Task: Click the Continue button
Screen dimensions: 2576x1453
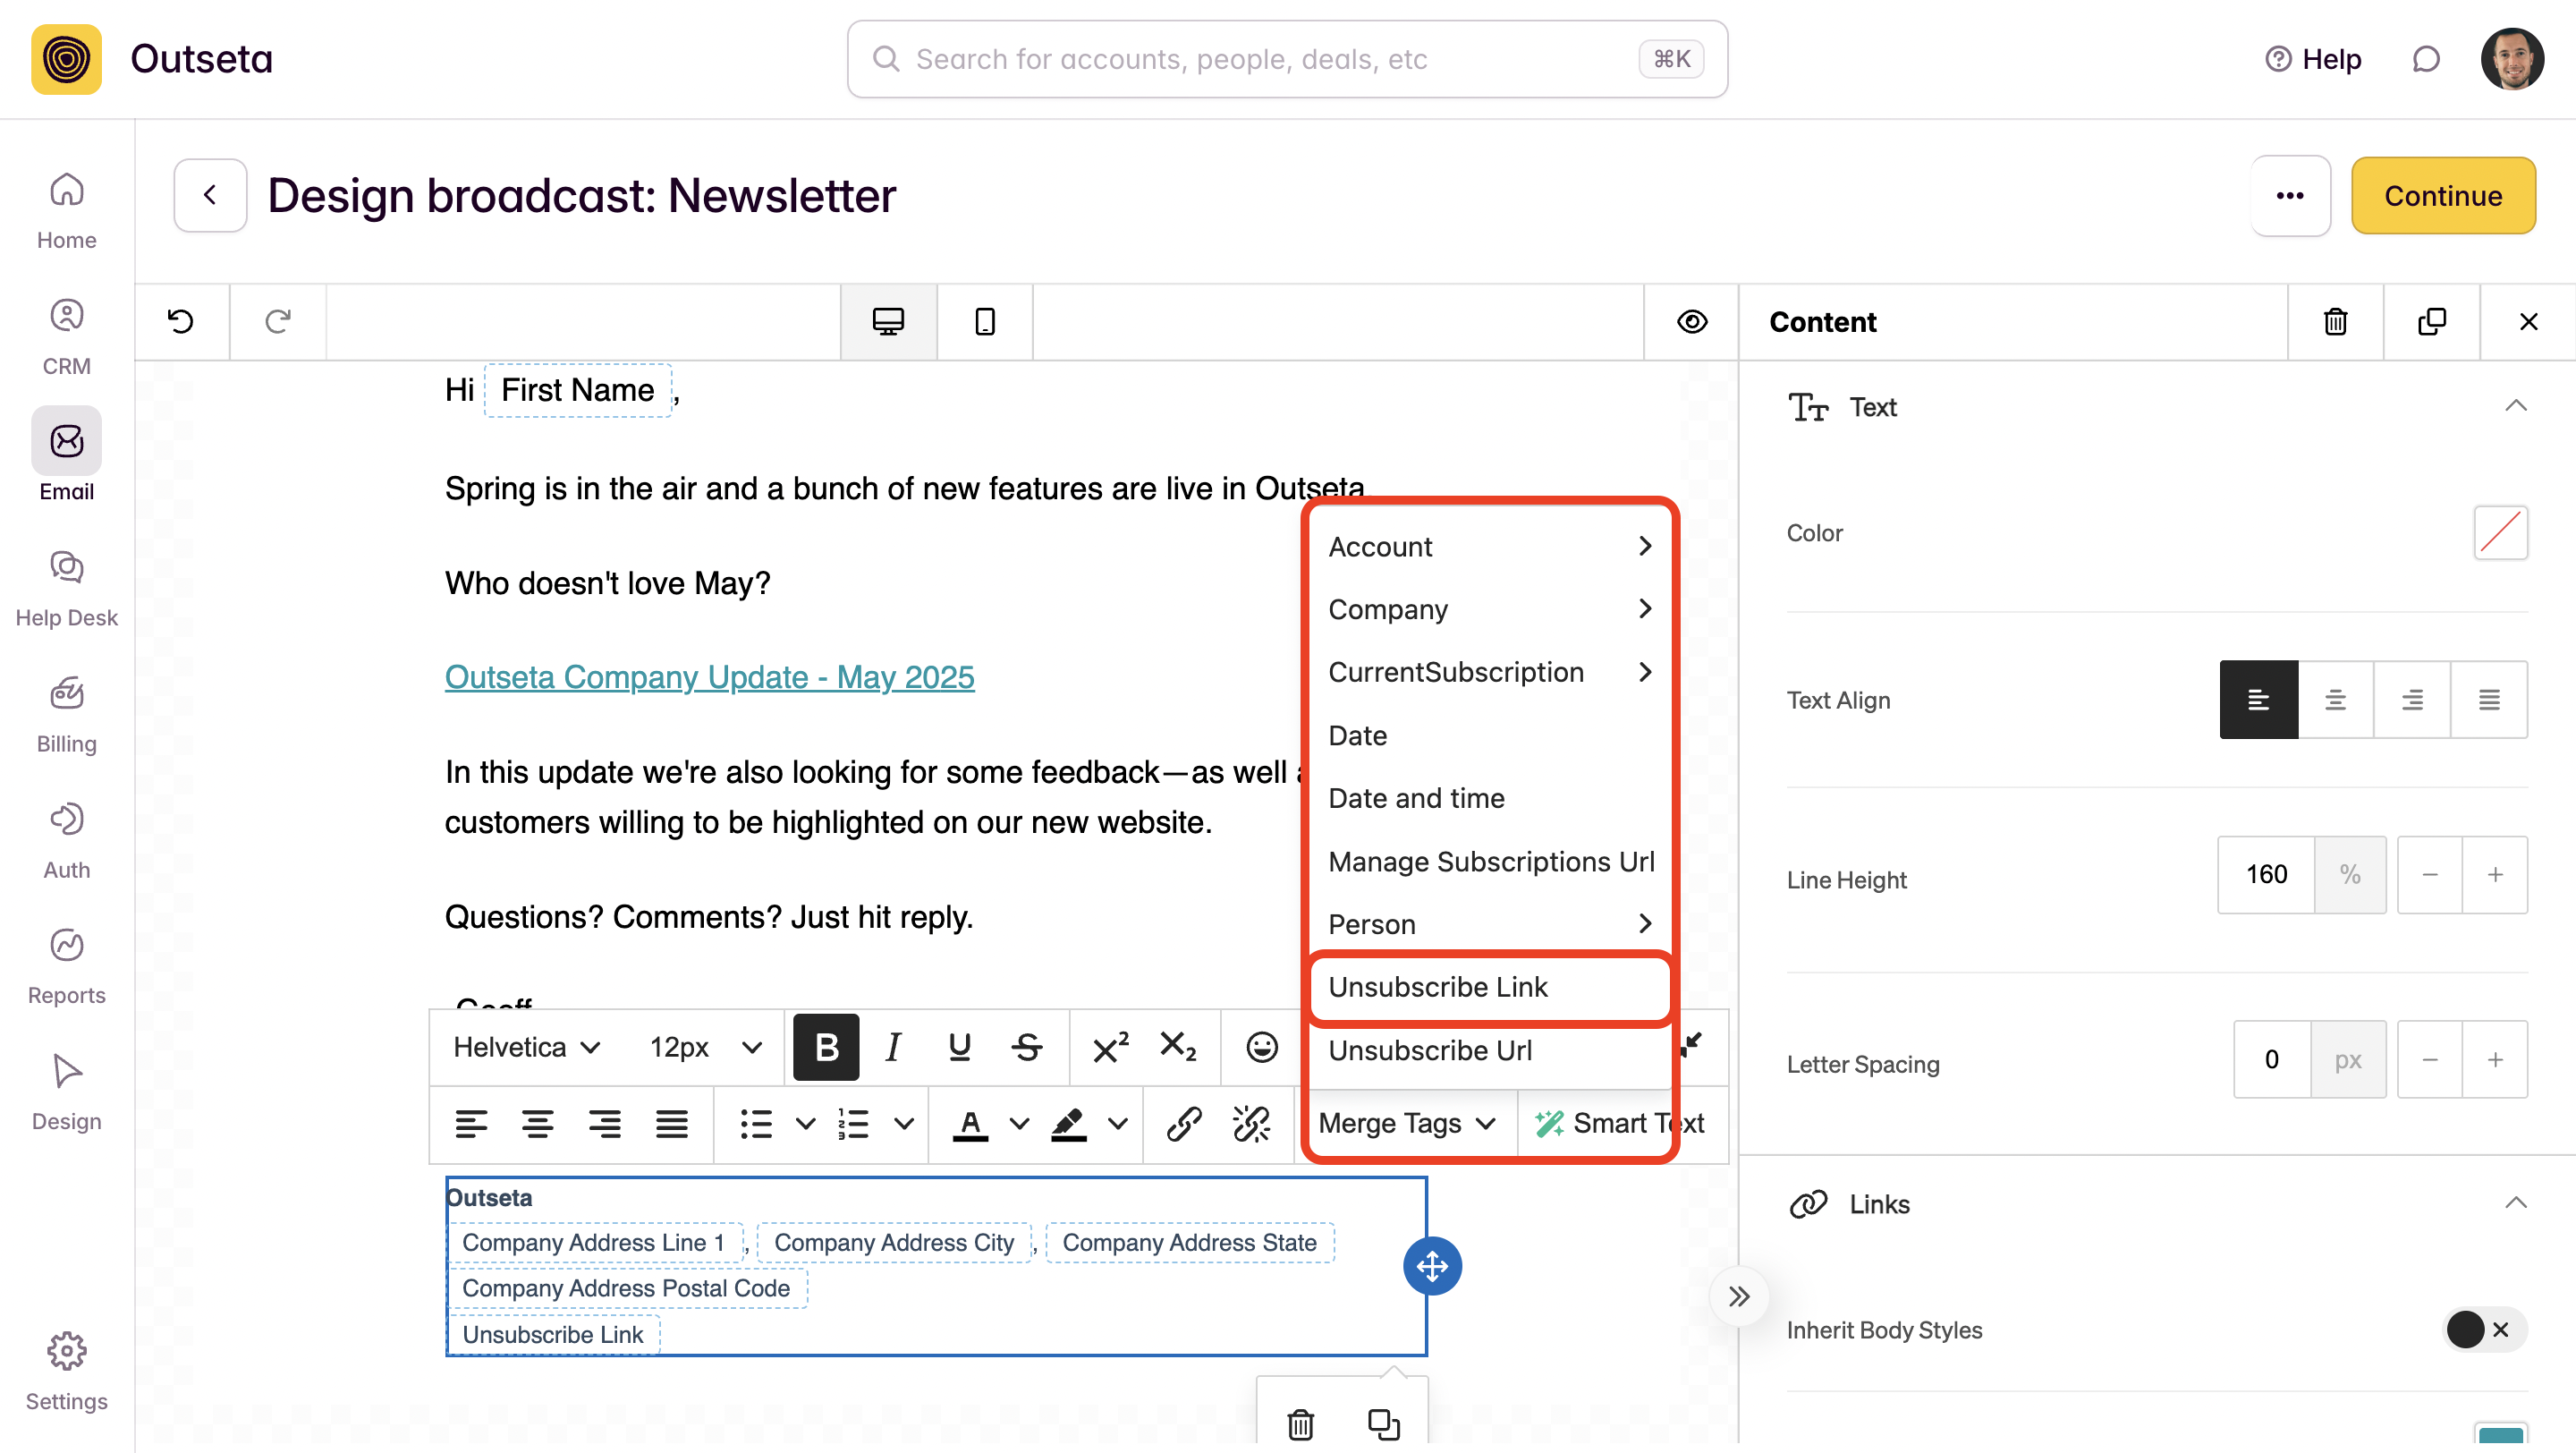Action: [x=2442, y=195]
